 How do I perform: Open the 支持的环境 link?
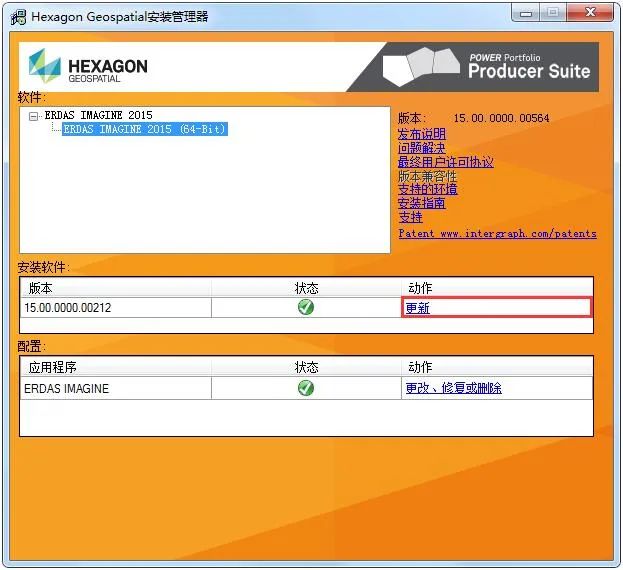428,189
